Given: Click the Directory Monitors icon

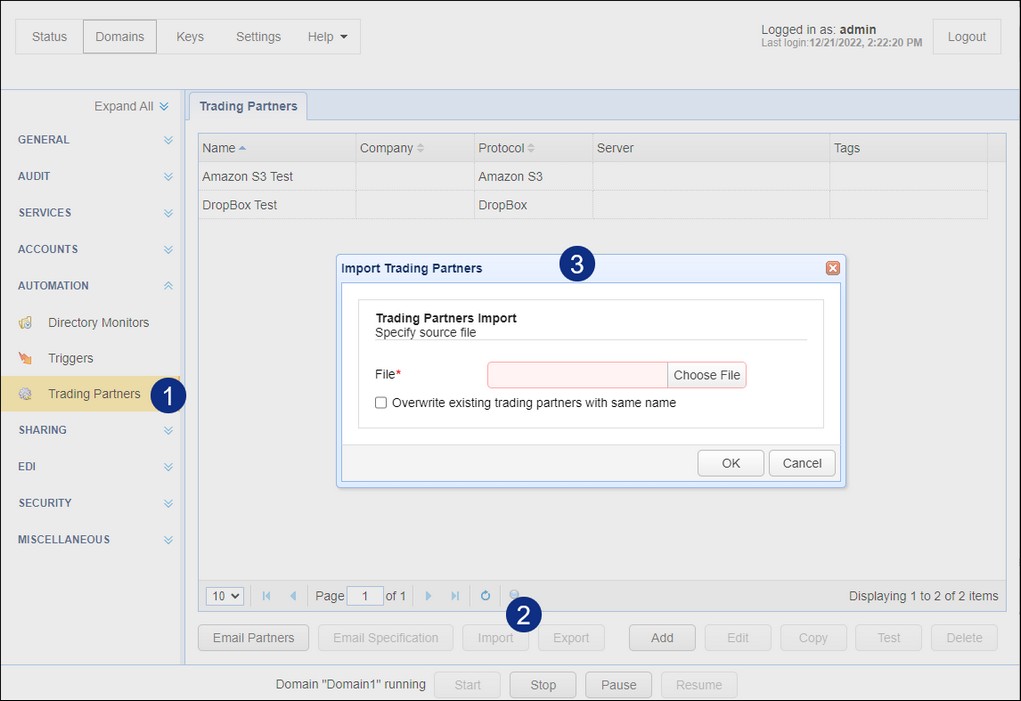Looking at the screenshot, I should coord(25,322).
